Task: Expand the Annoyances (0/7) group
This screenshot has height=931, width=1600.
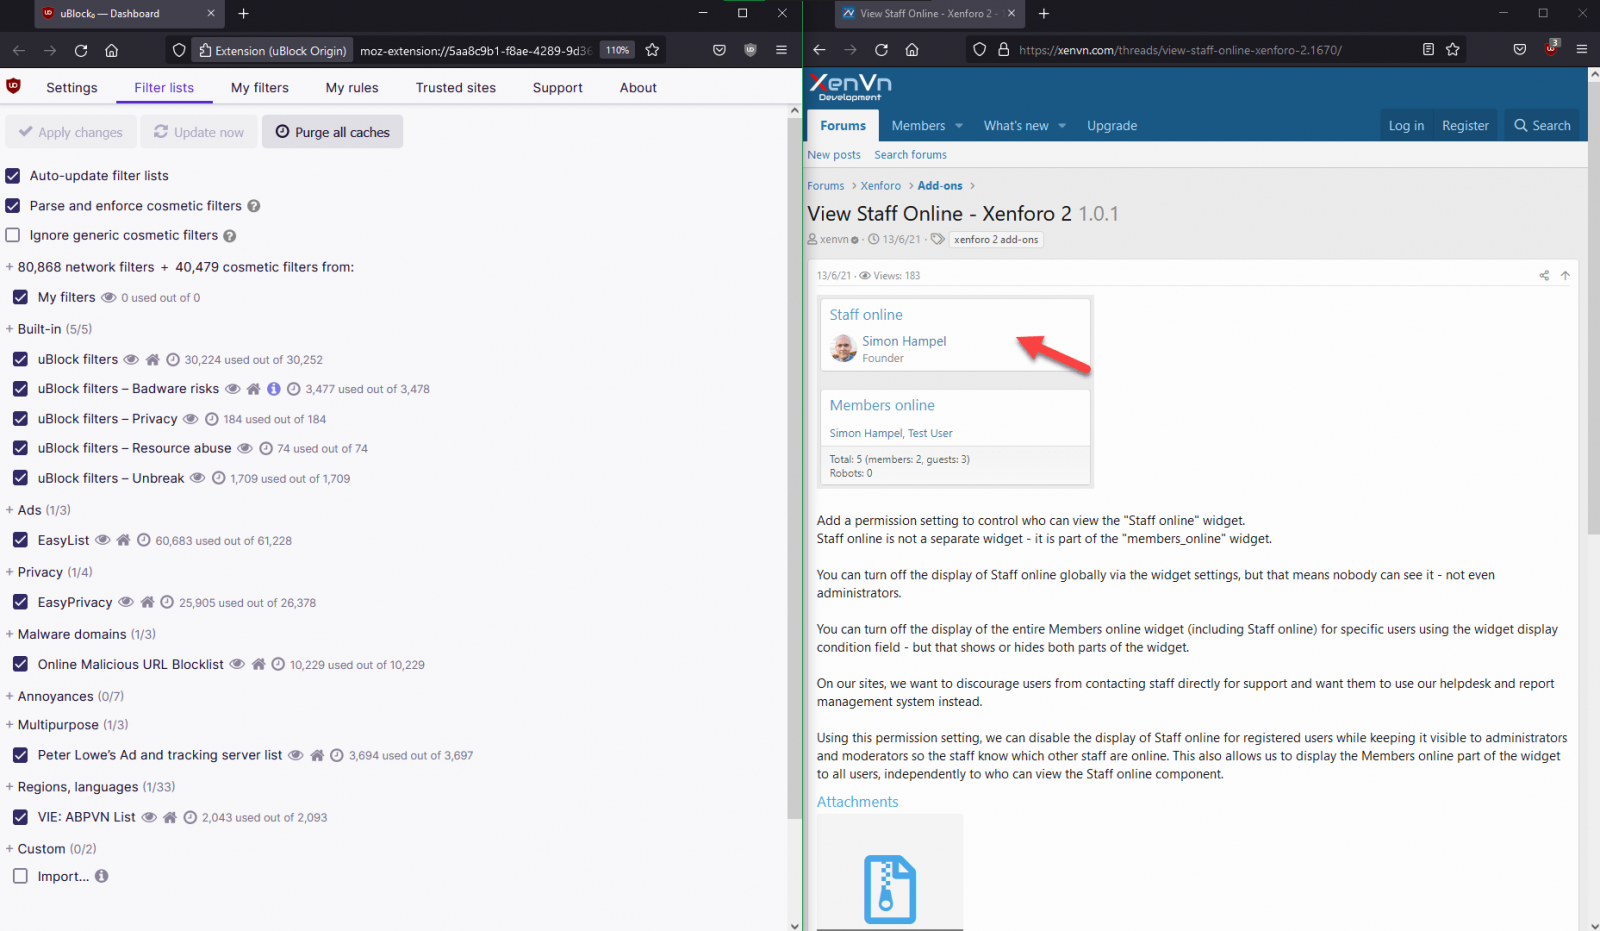Action: (65, 696)
